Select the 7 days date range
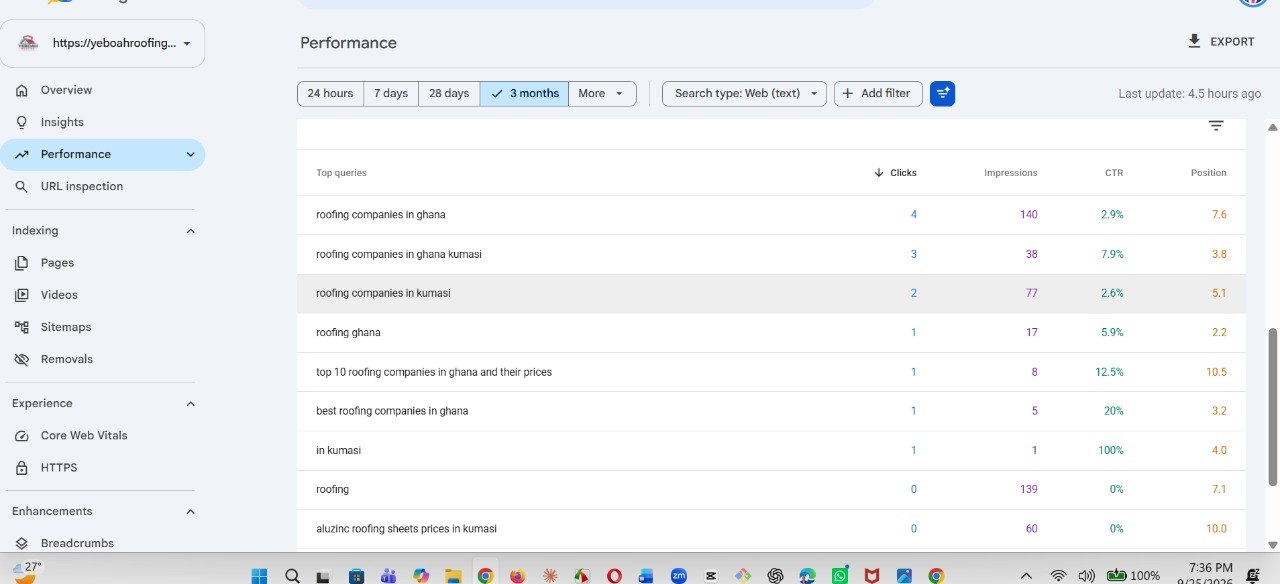The width and height of the screenshot is (1280, 584). (x=391, y=94)
